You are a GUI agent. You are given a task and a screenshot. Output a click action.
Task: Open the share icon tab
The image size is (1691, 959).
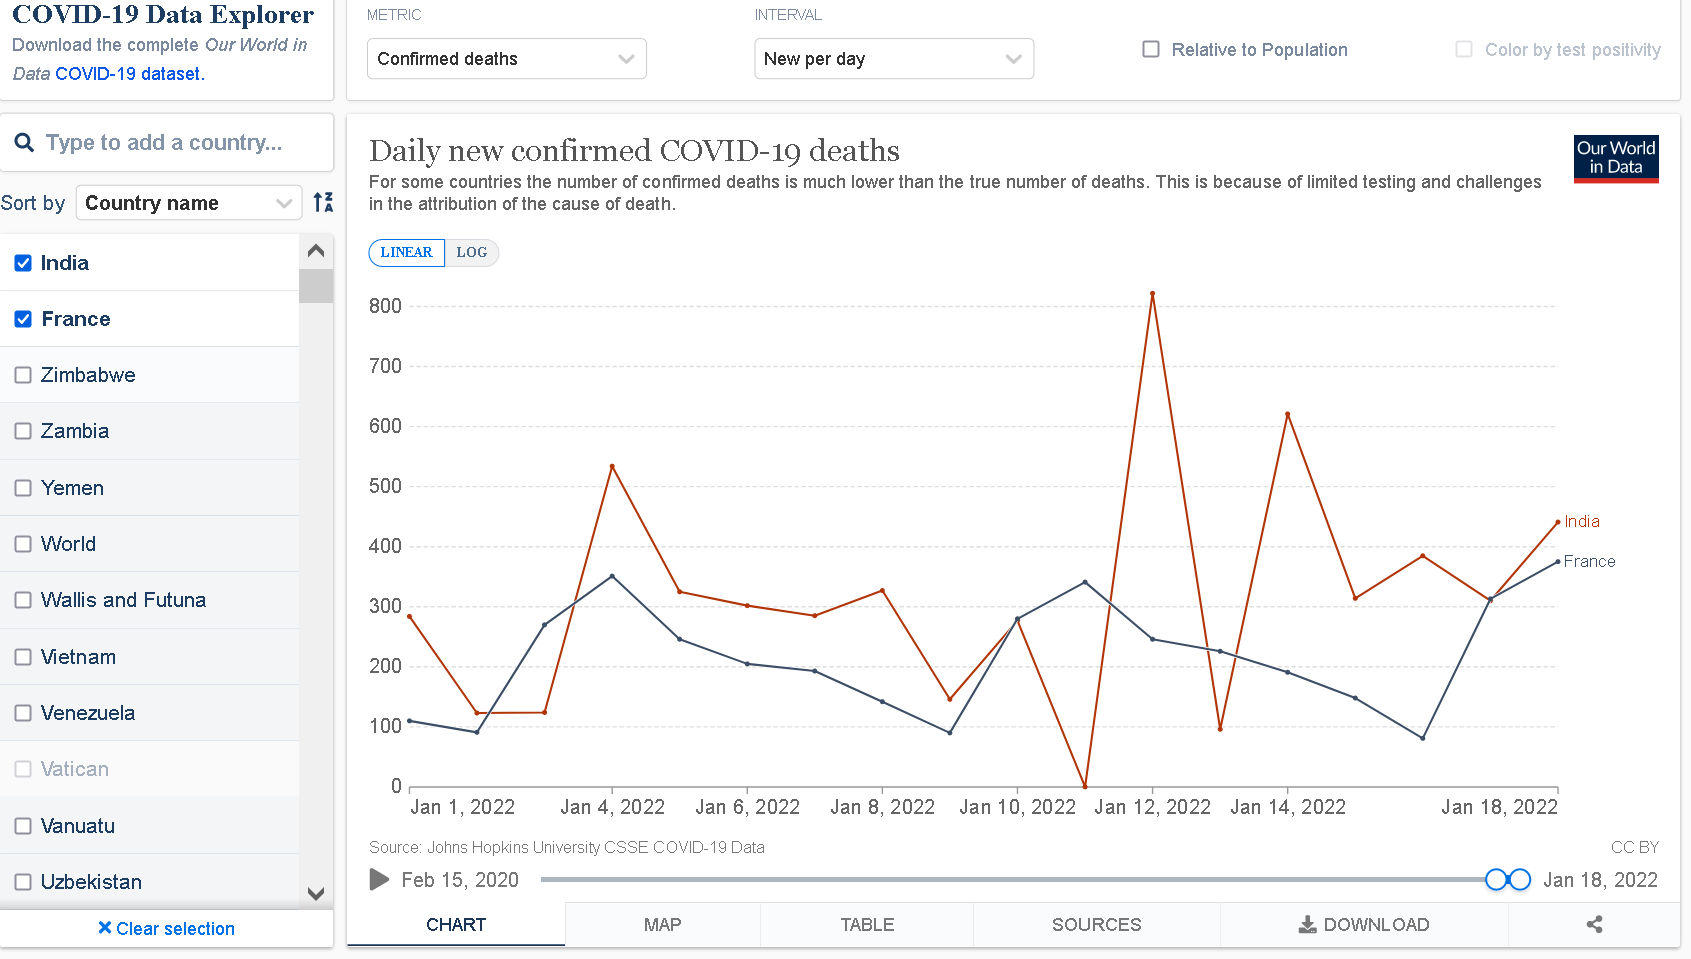1594,924
